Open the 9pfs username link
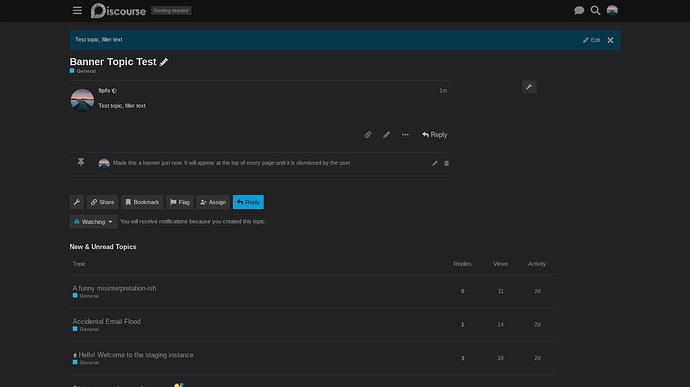This screenshot has width=690, height=387. pyautogui.click(x=104, y=91)
